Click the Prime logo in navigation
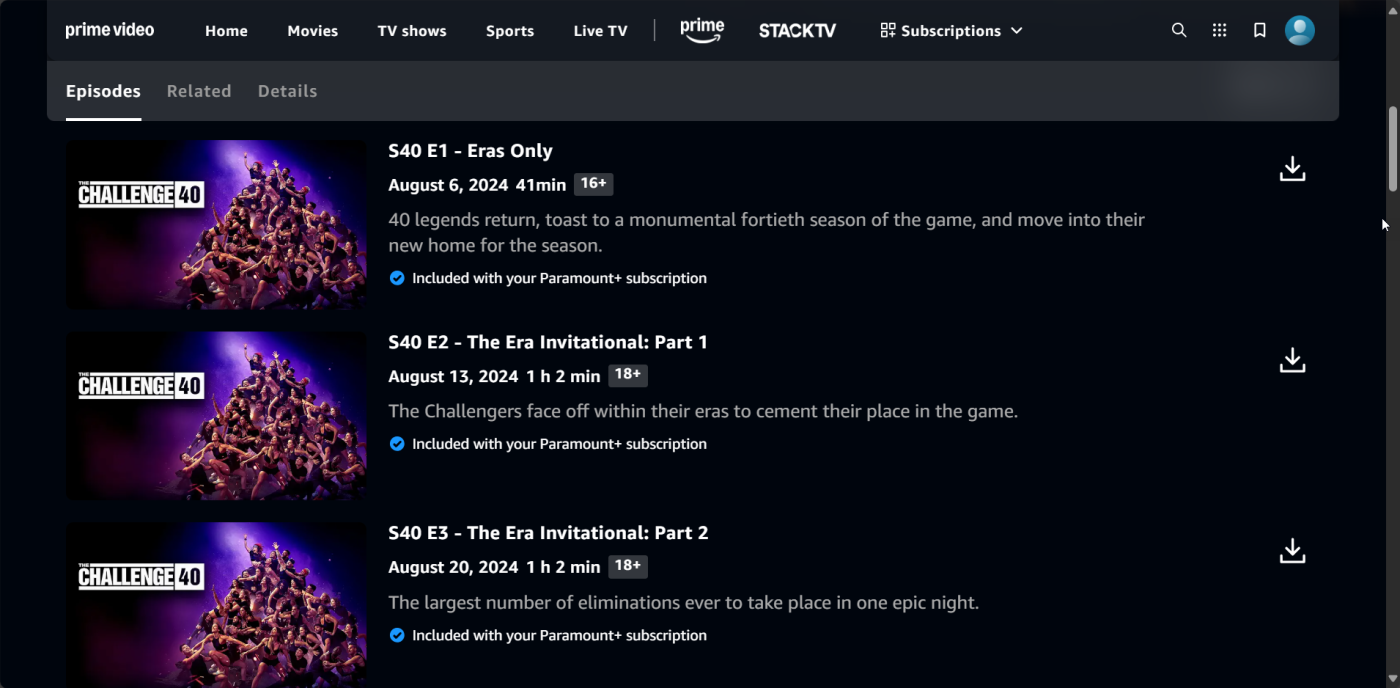This screenshot has width=1400, height=688. coord(702,31)
